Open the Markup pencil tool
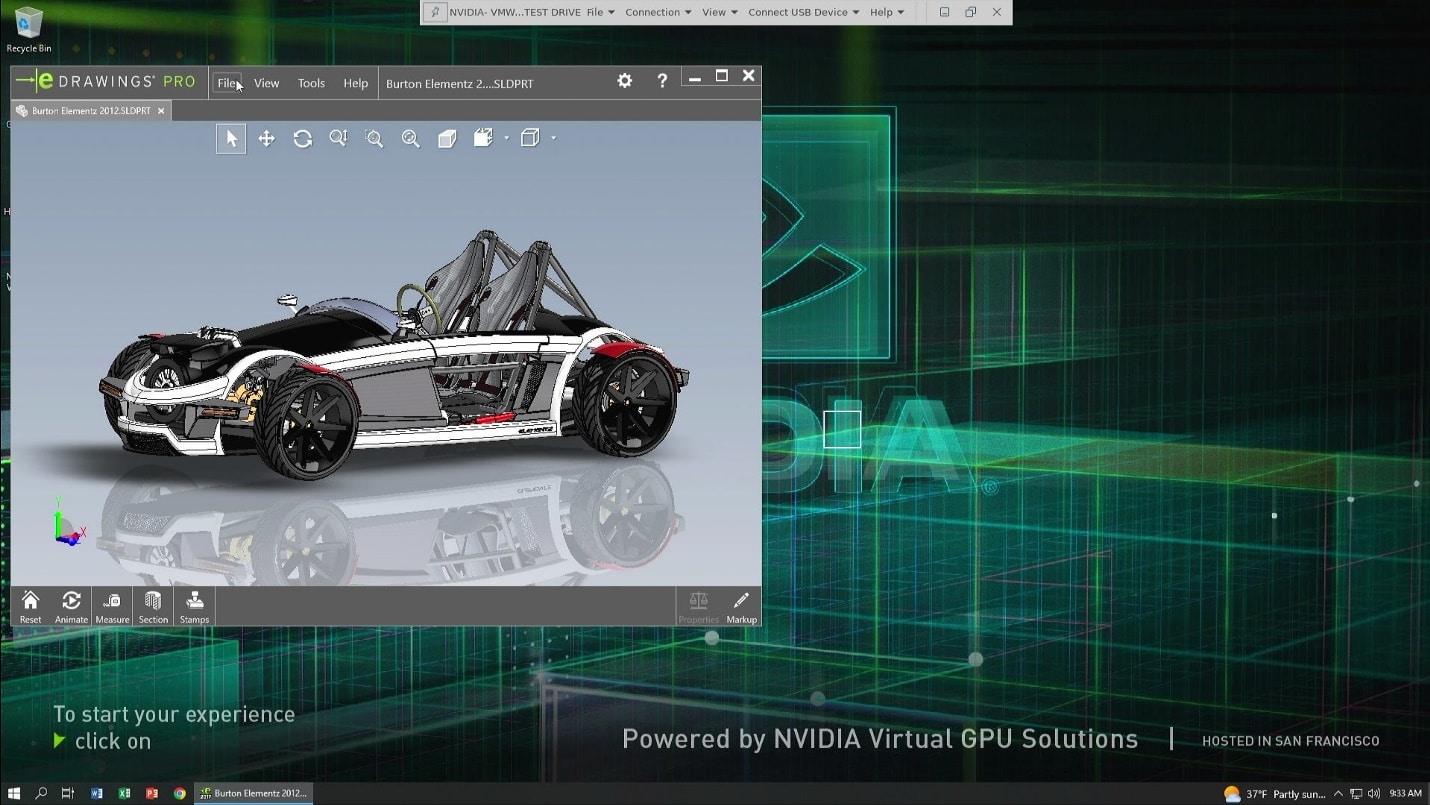Viewport: 1430px width, 805px height. click(x=741, y=606)
